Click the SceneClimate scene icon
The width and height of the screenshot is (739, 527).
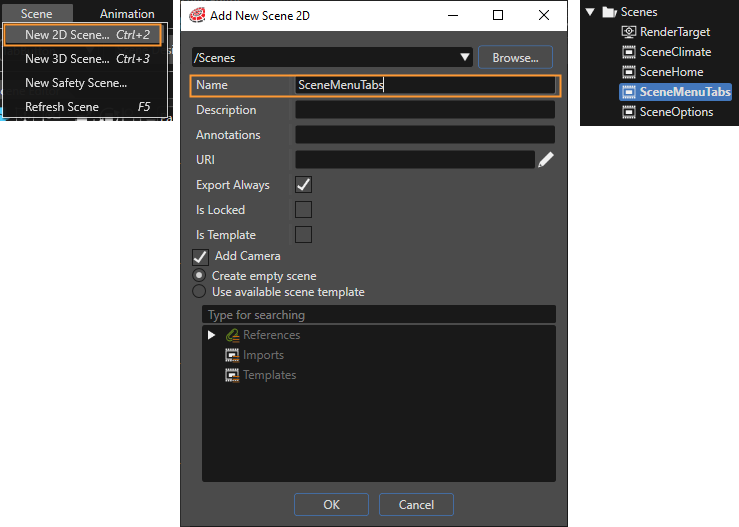pyautogui.click(x=629, y=52)
